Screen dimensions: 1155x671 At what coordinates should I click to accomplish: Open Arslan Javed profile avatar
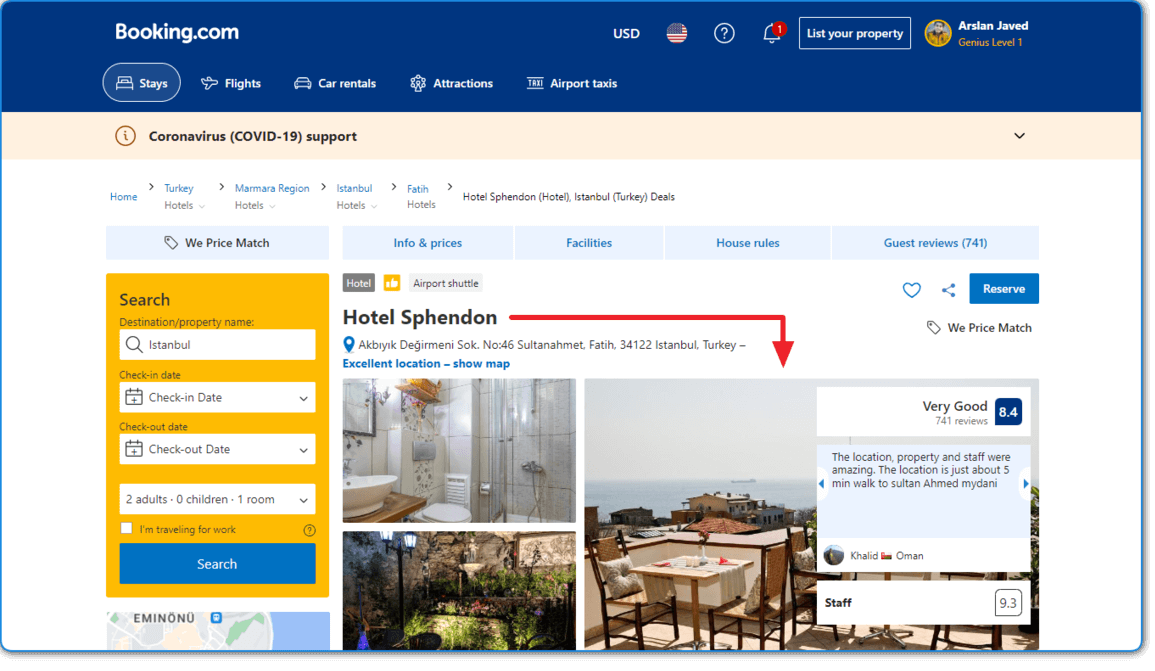(938, 33)
